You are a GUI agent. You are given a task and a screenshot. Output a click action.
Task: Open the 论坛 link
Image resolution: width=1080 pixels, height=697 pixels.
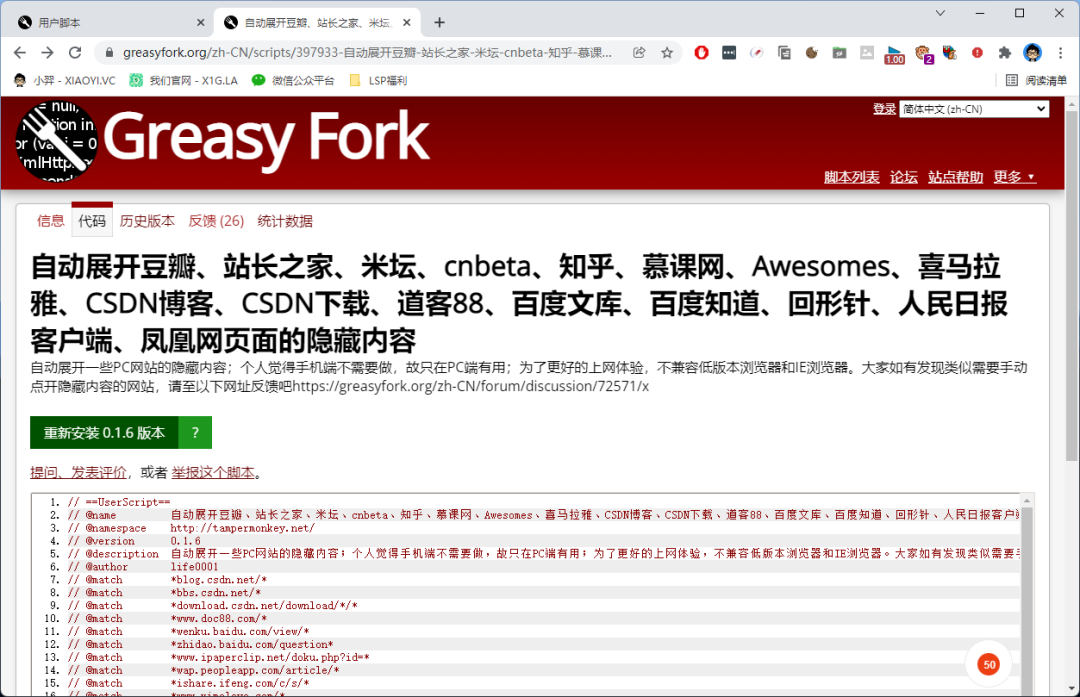(904, 177)
